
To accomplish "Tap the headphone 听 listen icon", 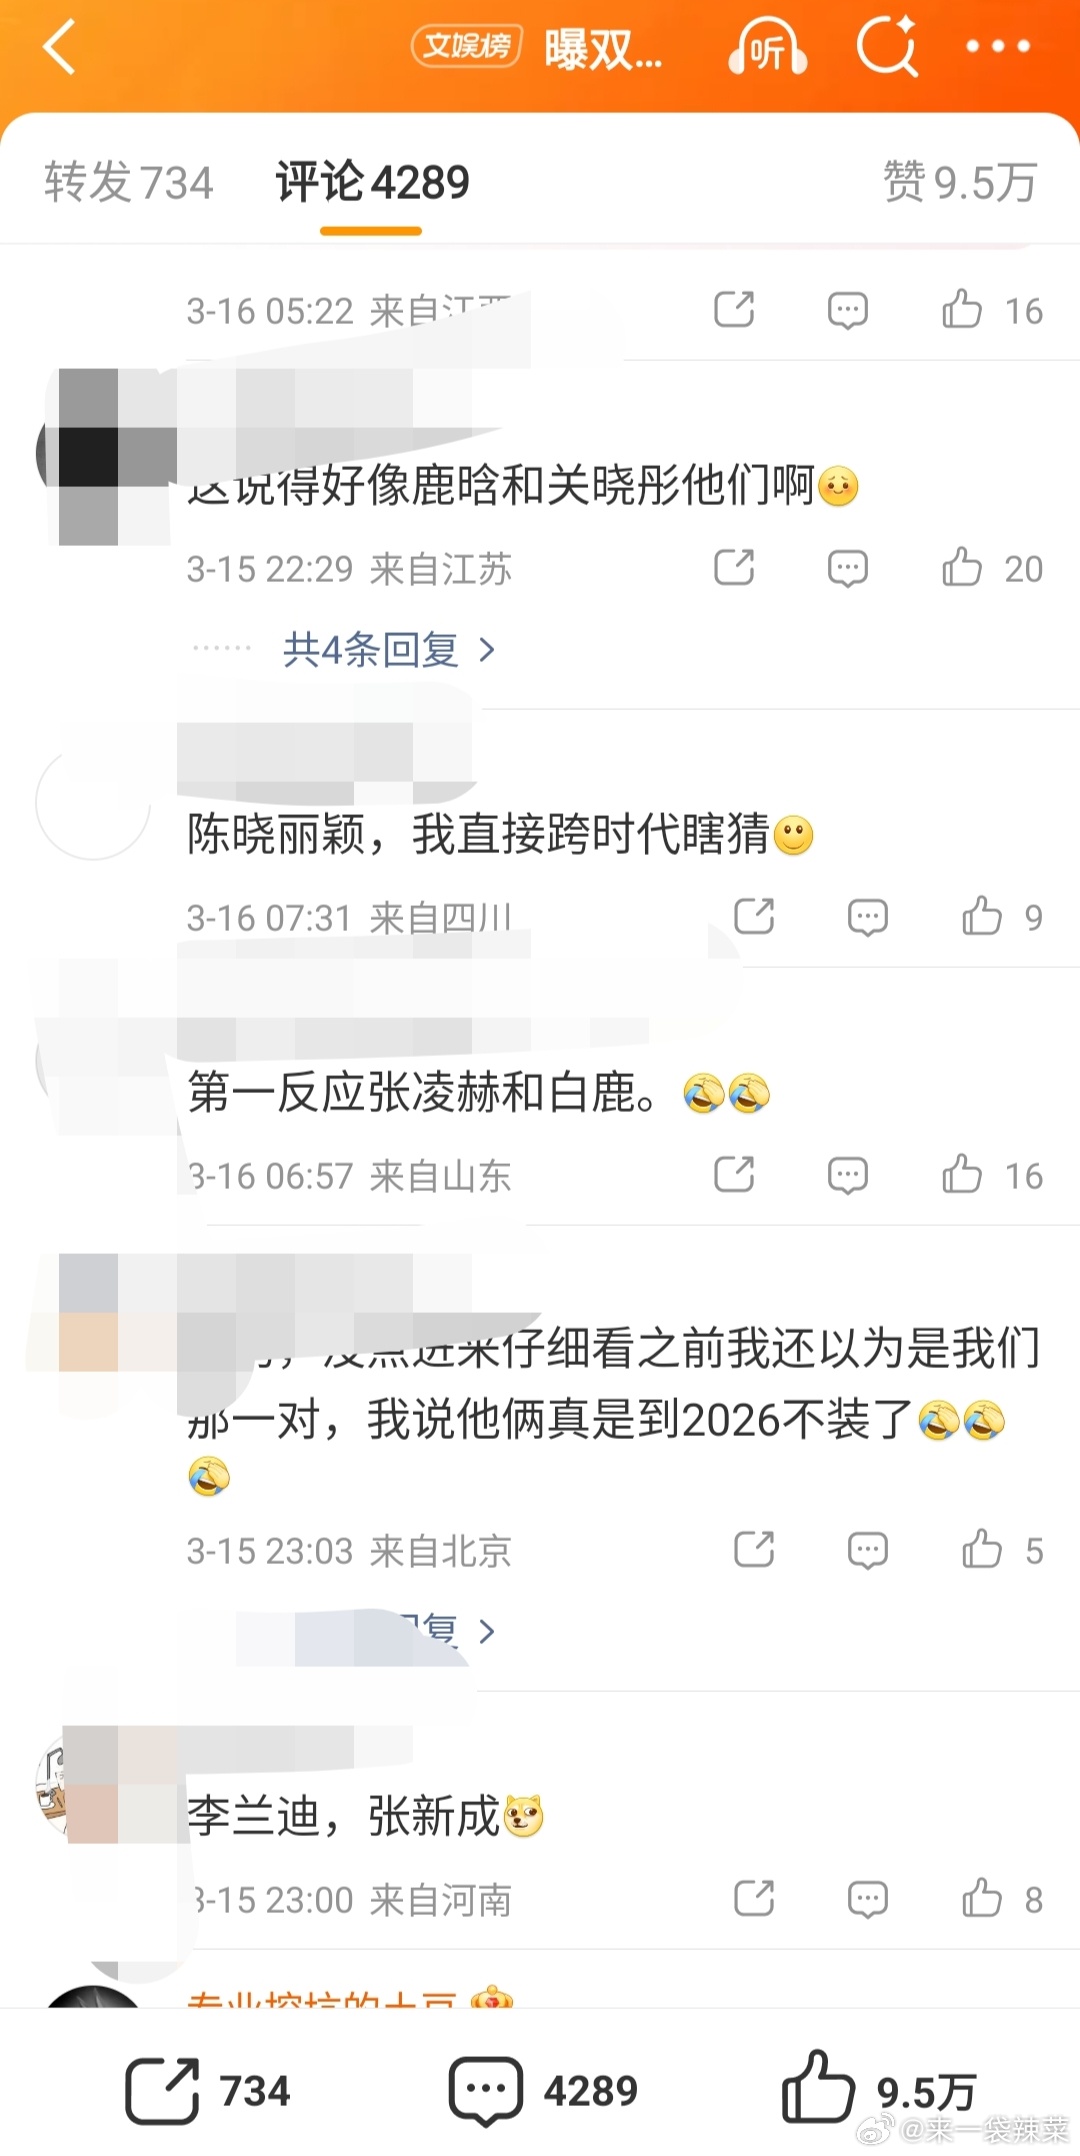I will [x=767, y=47].
